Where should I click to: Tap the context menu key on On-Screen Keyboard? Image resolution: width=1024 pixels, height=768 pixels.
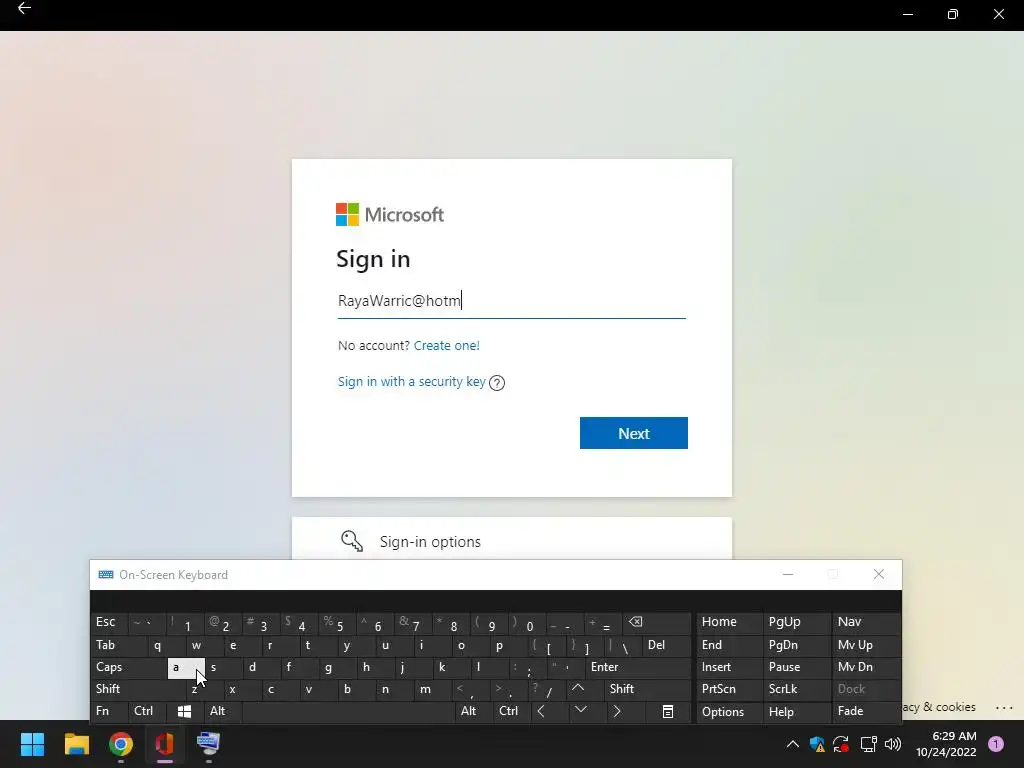click(667, 711)
